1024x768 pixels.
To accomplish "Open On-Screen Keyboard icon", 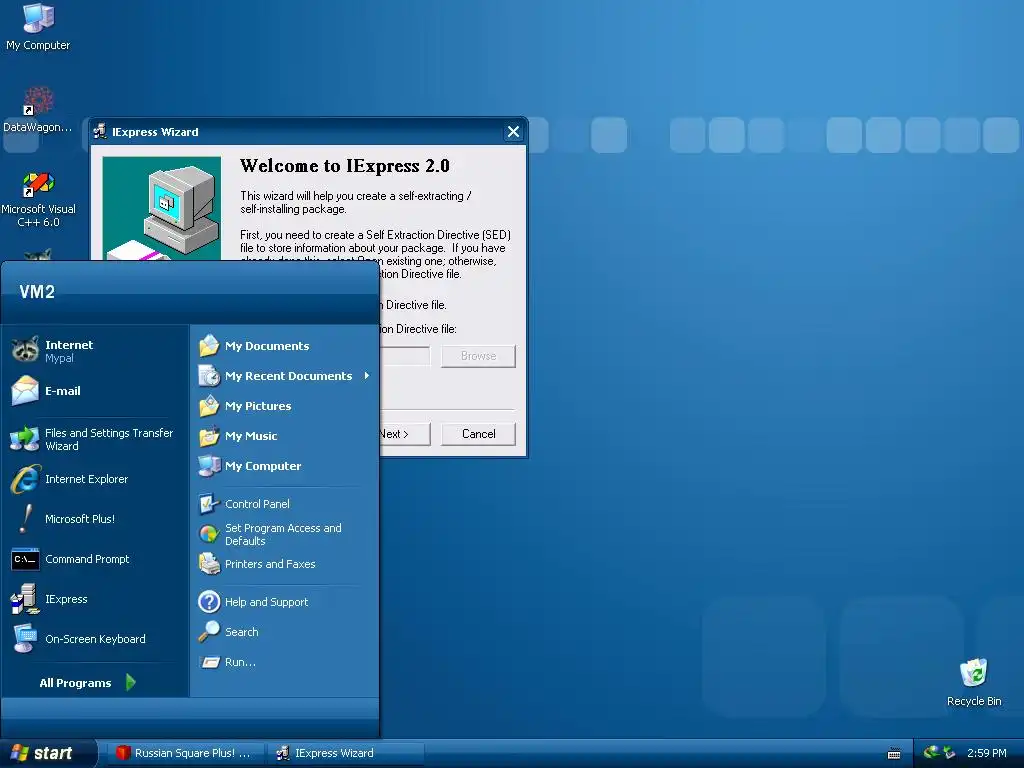I will pos(25,639).
